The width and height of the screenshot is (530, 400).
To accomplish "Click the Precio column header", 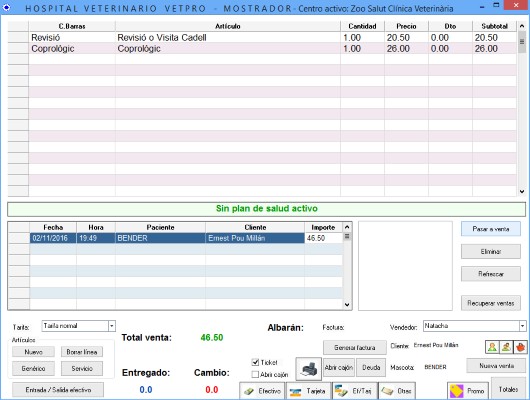I will point(406,26).
